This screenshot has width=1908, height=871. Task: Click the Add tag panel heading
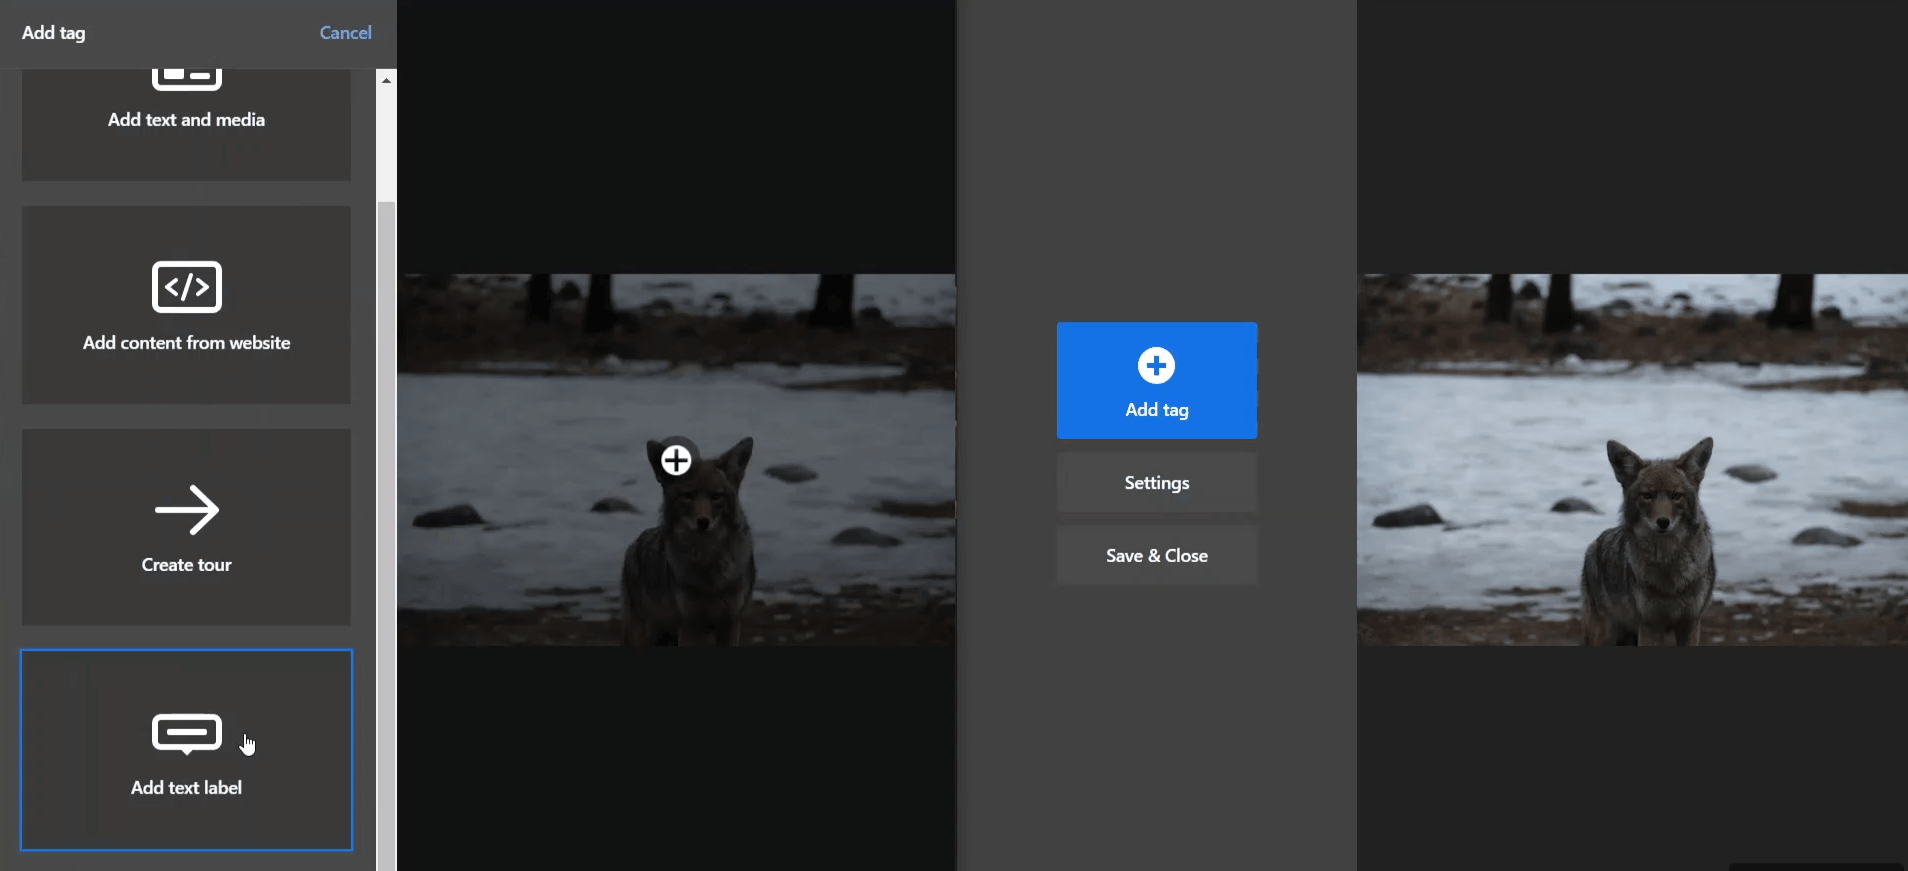54,33
